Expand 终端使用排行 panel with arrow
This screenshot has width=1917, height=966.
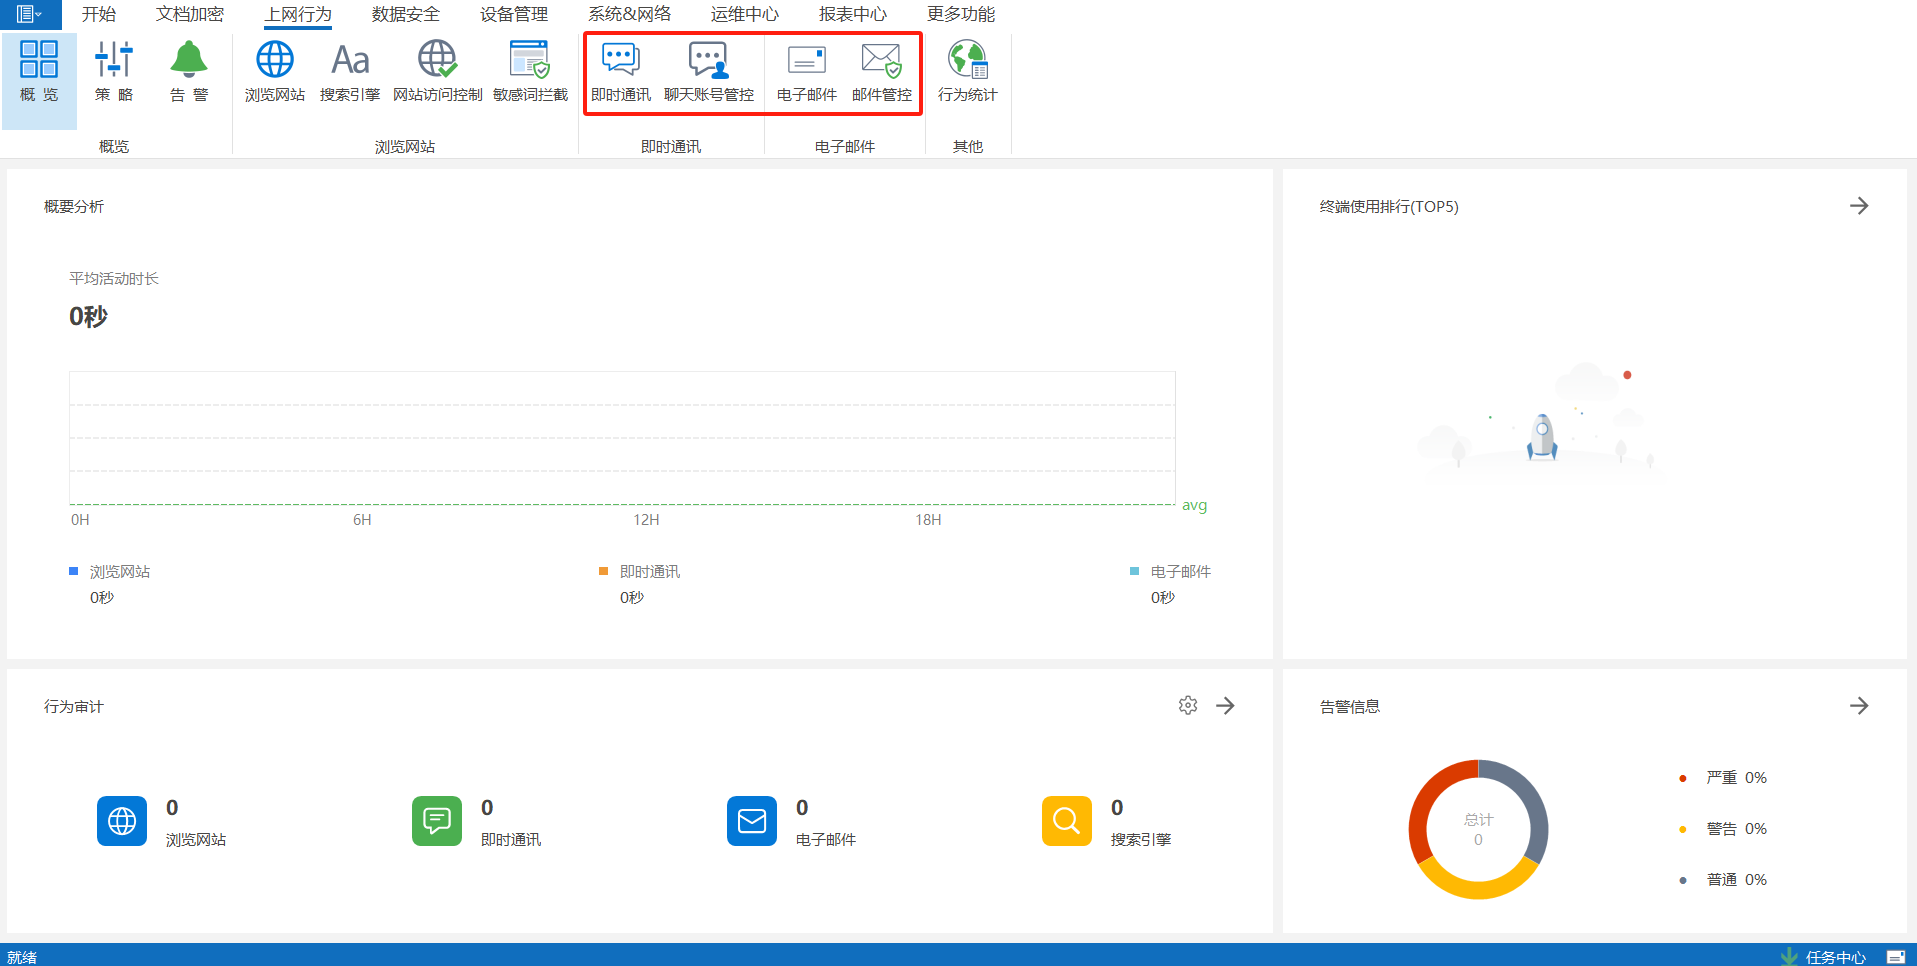(x=1858, y=206)
